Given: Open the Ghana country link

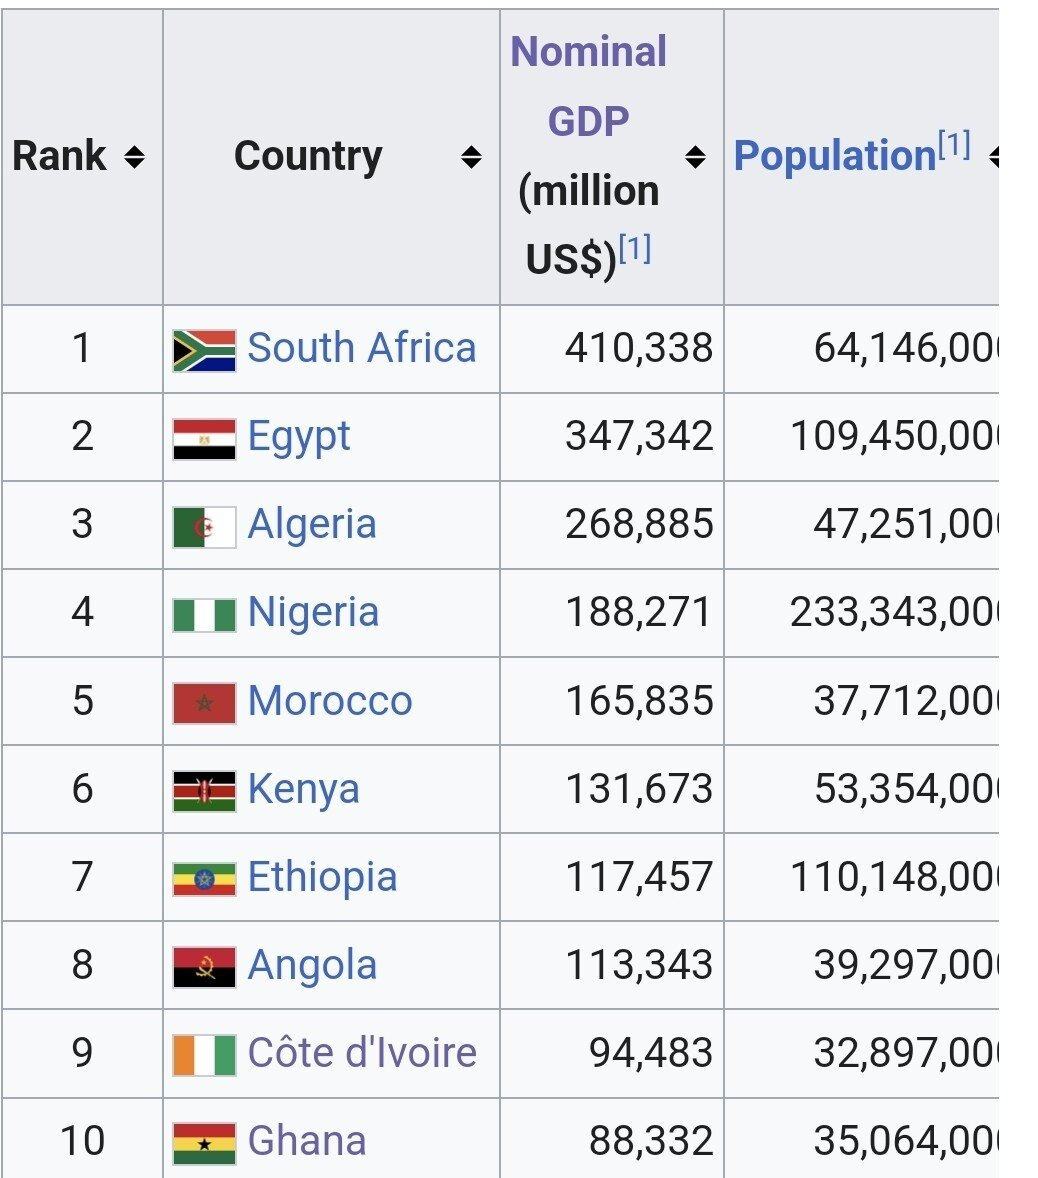Looking at the screenshot, I should [306, 1140].
